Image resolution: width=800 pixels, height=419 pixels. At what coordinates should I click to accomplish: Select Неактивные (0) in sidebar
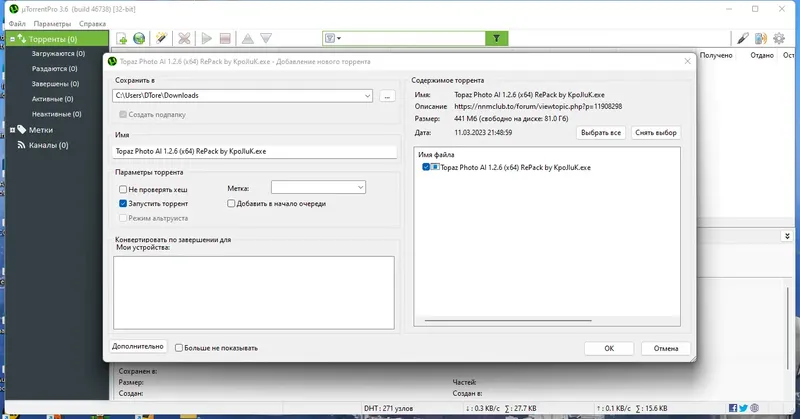(x=57, y=114)
